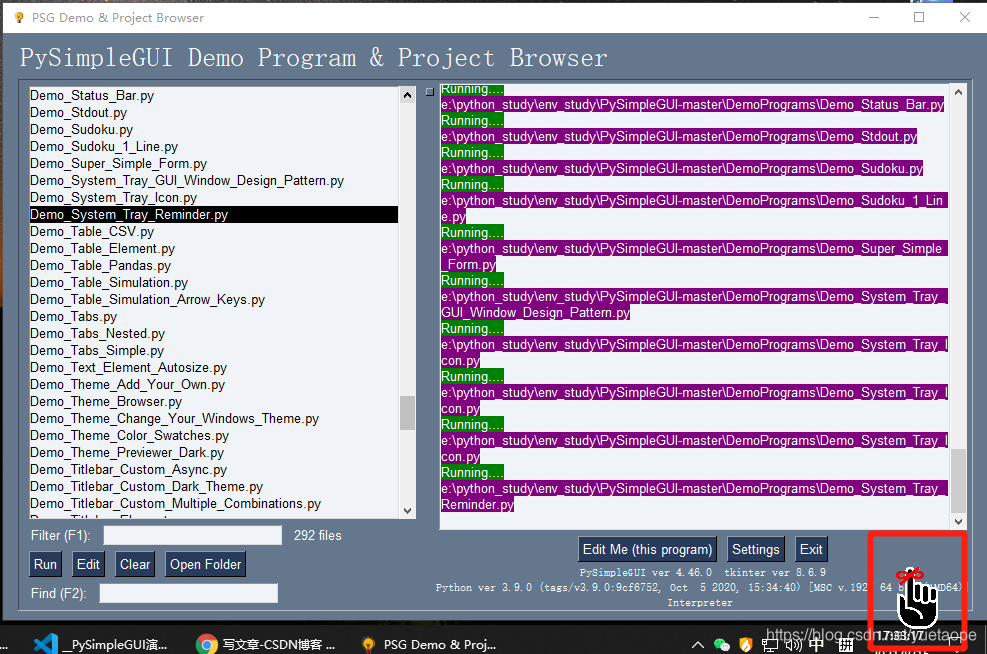987x654 pixels.
Task: Click file list scrollbar down arrow
Action: pyautogui.click(x=407, y=510)
